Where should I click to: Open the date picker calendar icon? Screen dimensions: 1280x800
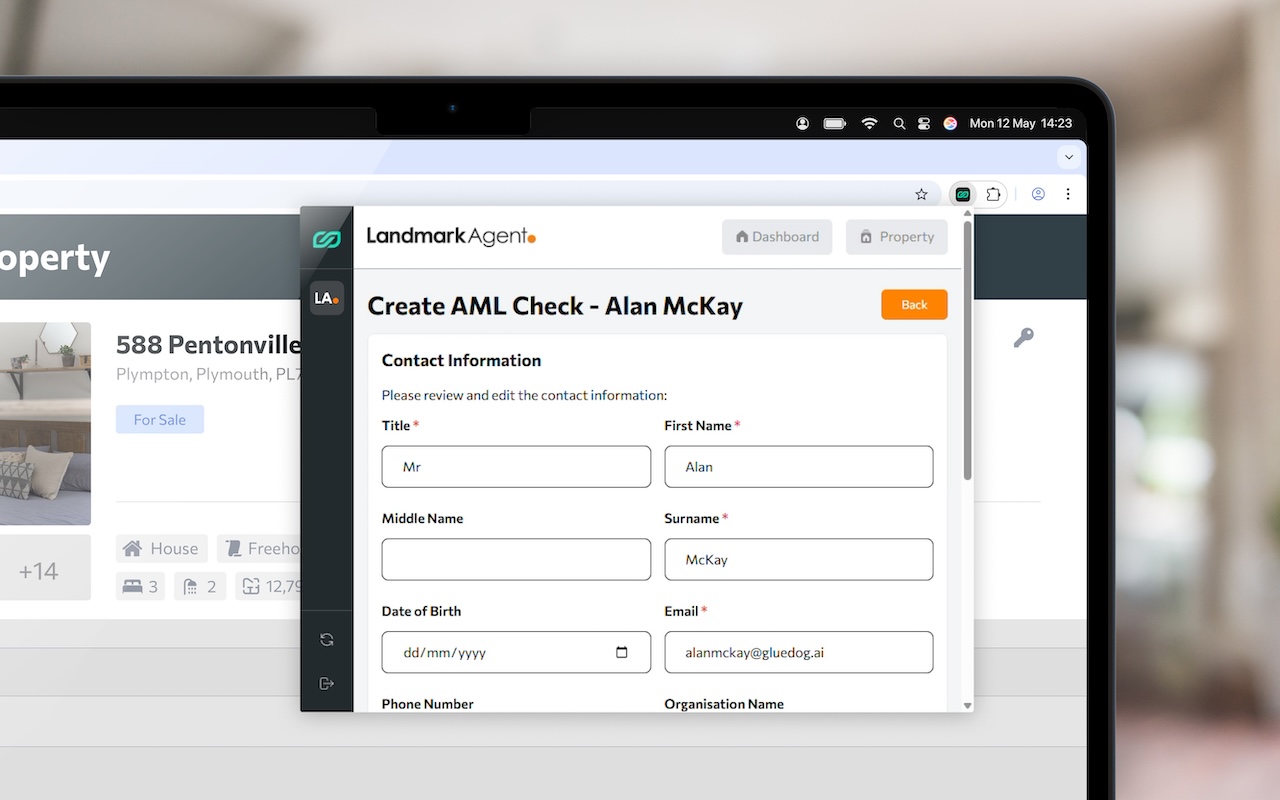pos(622,652)
